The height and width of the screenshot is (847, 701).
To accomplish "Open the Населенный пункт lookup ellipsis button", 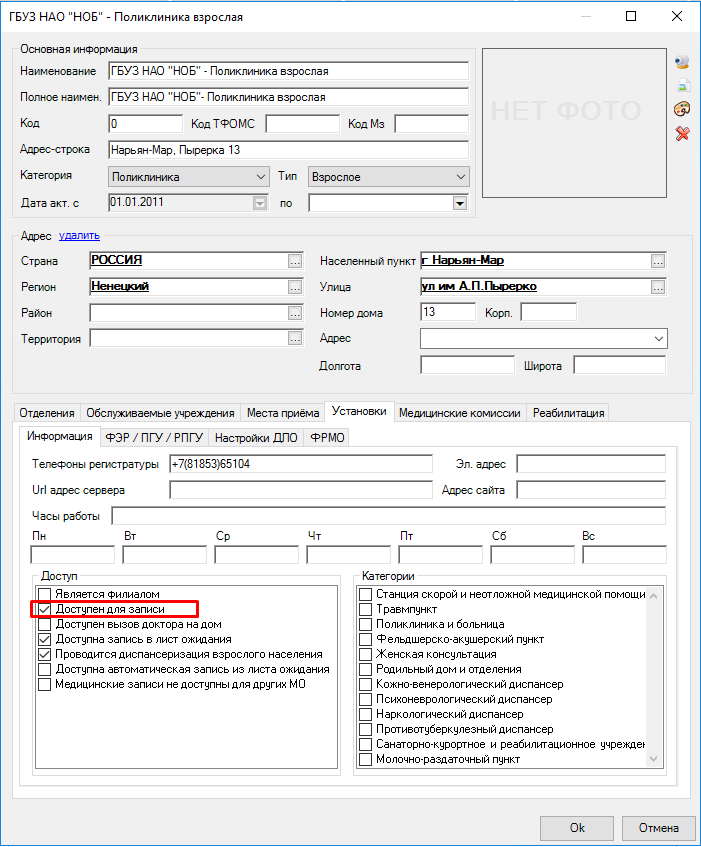I will [x=658, y=261].
